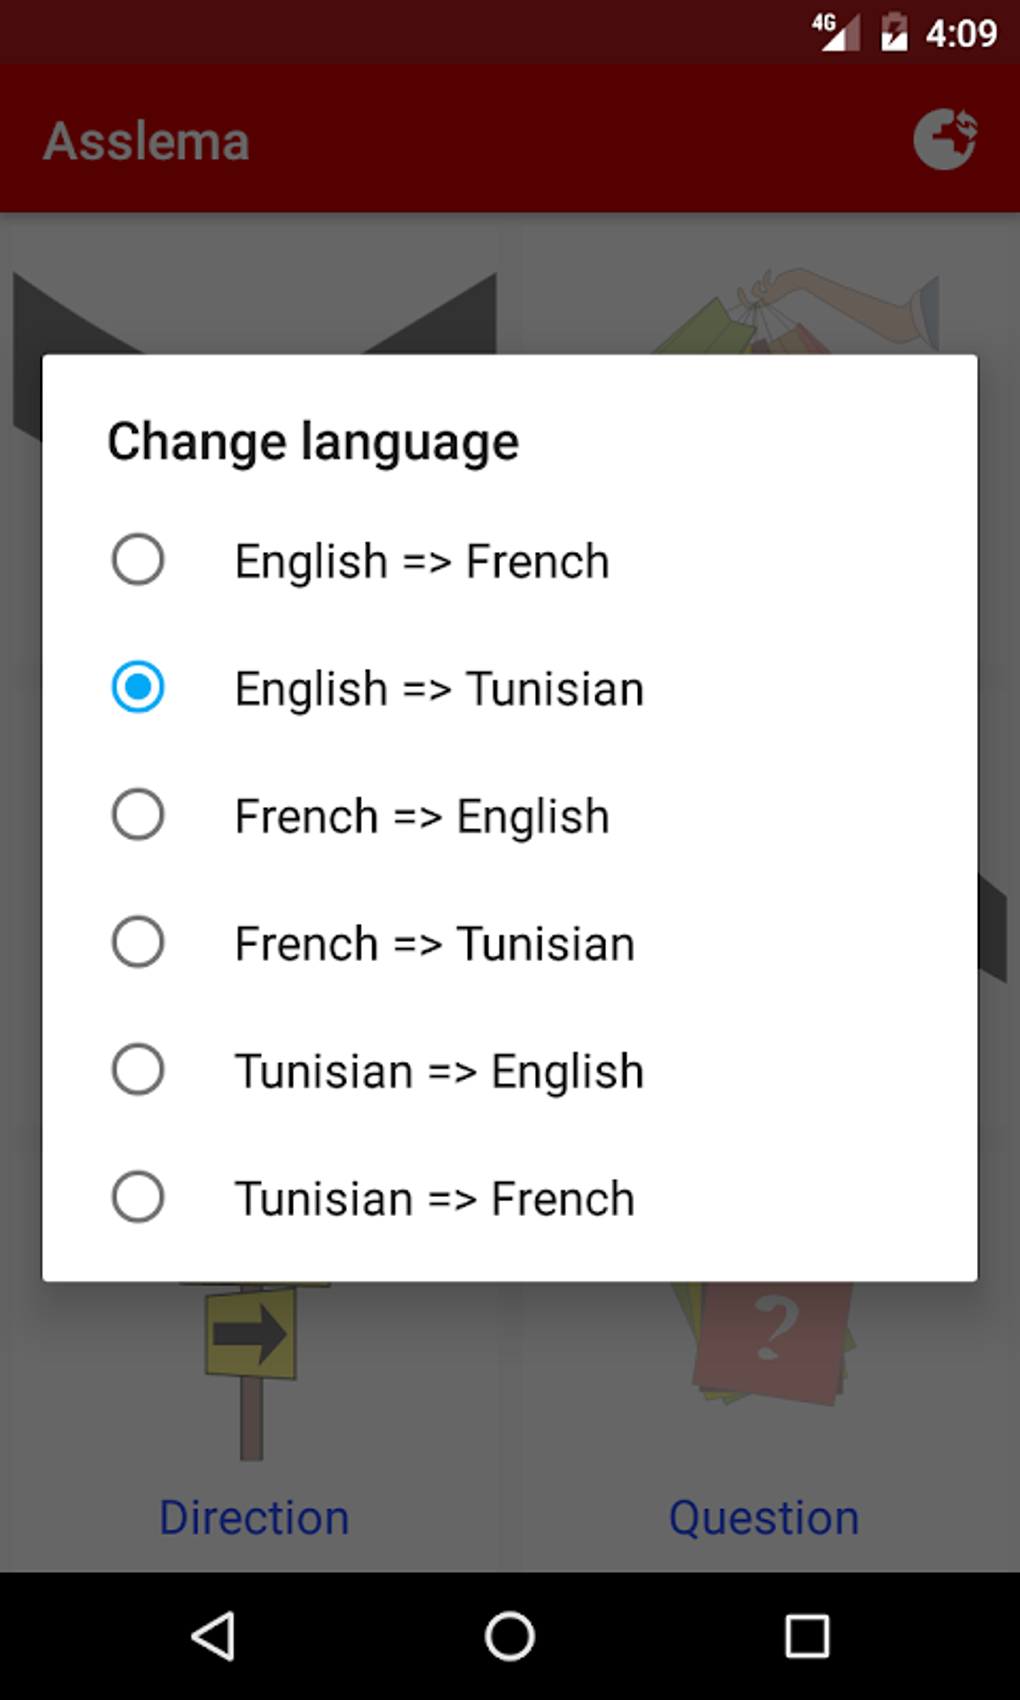Open the Direction category label
Screen dimensions: 1020x1700
point(254,1517)
